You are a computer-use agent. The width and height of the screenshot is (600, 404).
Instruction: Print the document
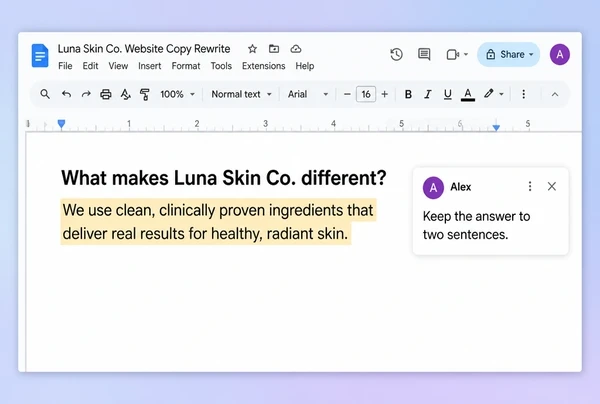106,94
